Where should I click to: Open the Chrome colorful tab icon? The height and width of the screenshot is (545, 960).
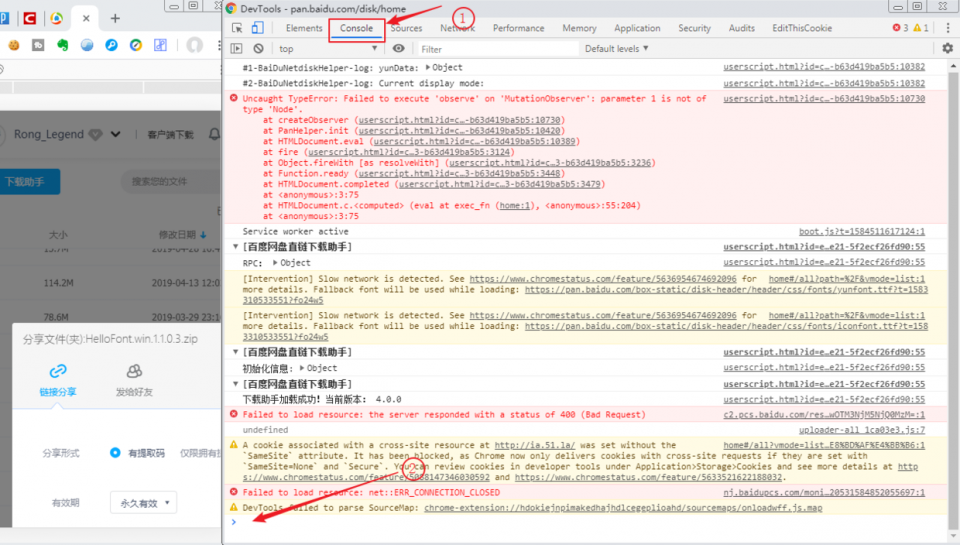[x=56, y=18]
